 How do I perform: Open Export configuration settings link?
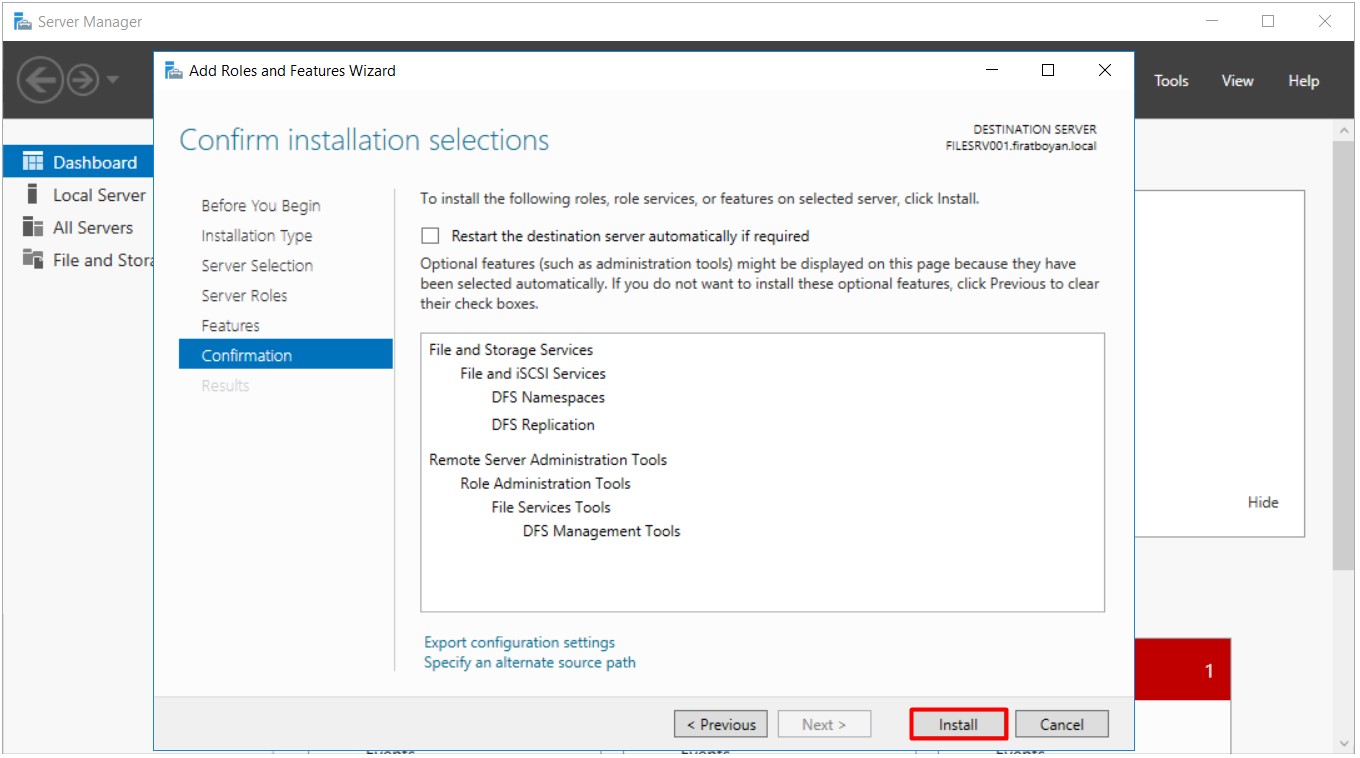coord(519,642)
